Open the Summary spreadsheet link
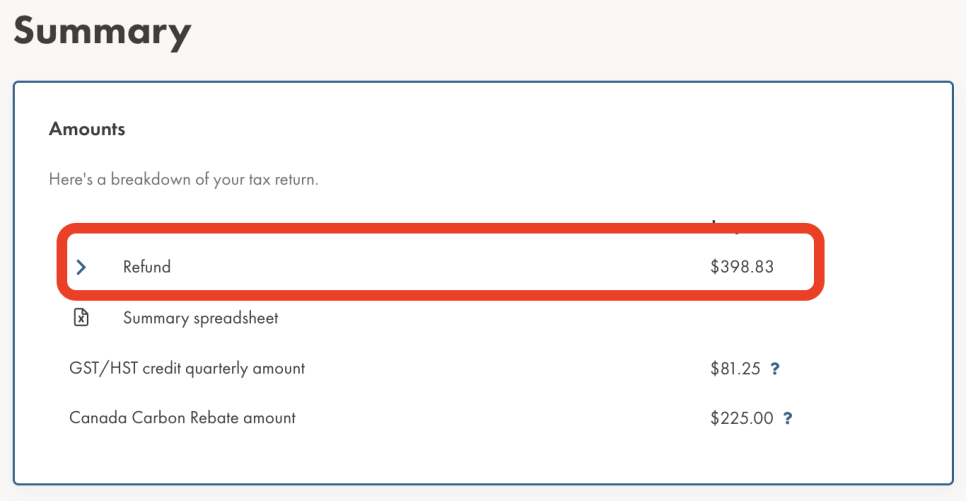 coord(200,318)
